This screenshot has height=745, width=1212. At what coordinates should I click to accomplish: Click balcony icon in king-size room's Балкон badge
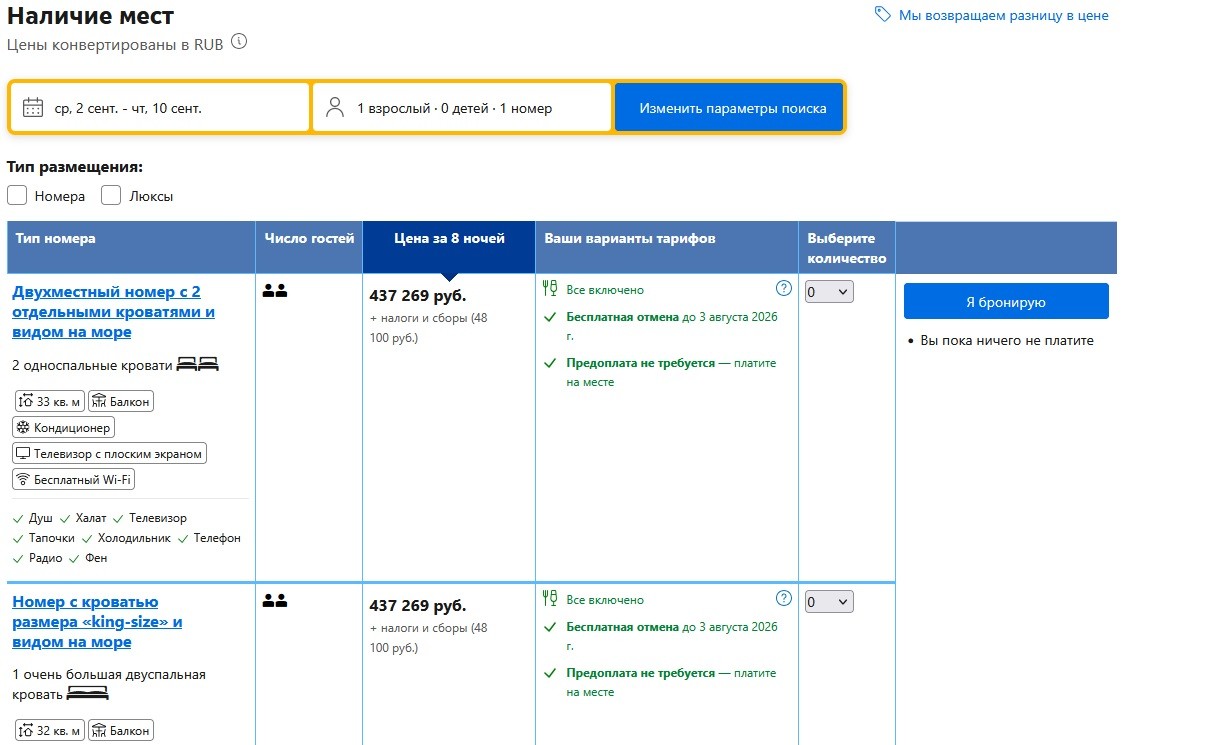tap(98, 731)
